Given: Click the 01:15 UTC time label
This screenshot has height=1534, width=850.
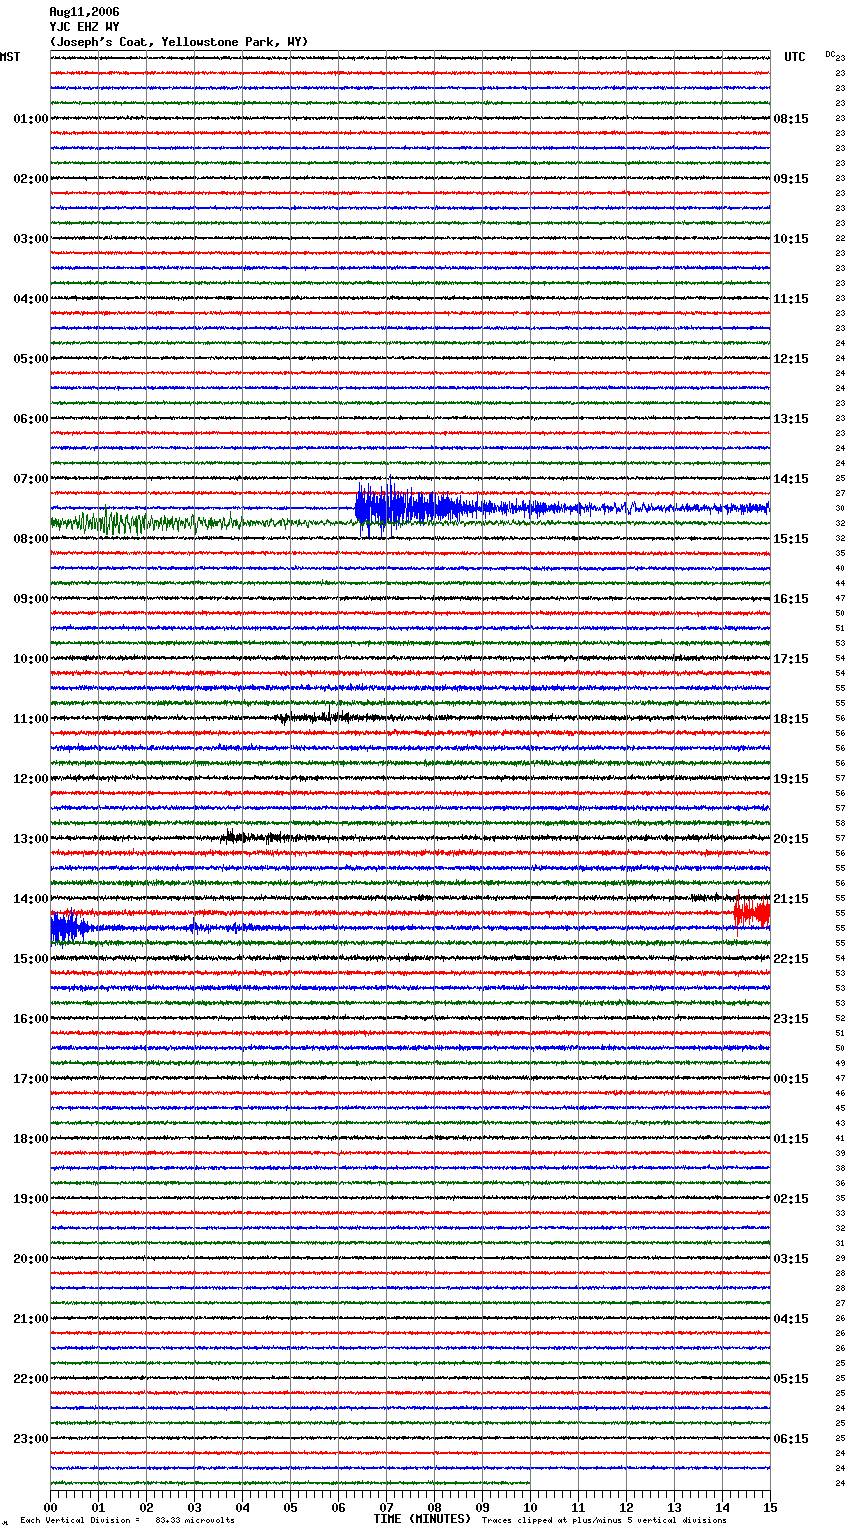Looking at the screenshot, I should pos(791,1139).
